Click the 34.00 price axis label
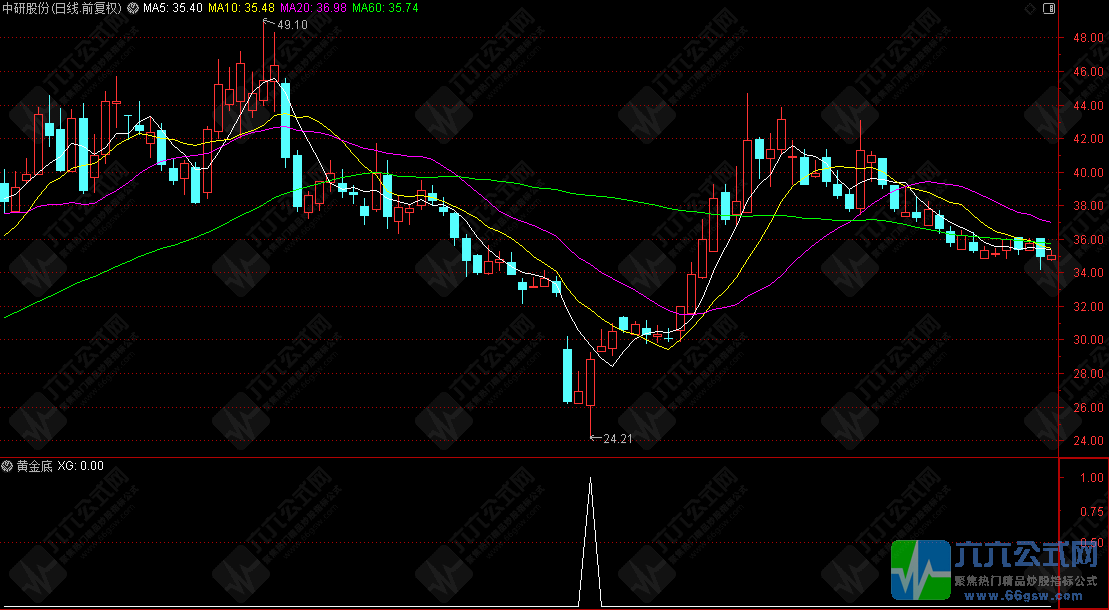Viewport: 1109px width, 610px height. coord(1088,272)
